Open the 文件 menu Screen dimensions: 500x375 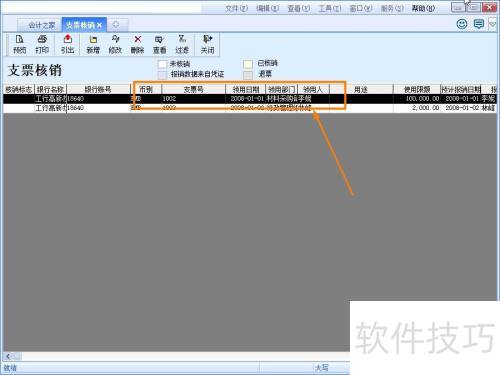(x=236, y=8)
